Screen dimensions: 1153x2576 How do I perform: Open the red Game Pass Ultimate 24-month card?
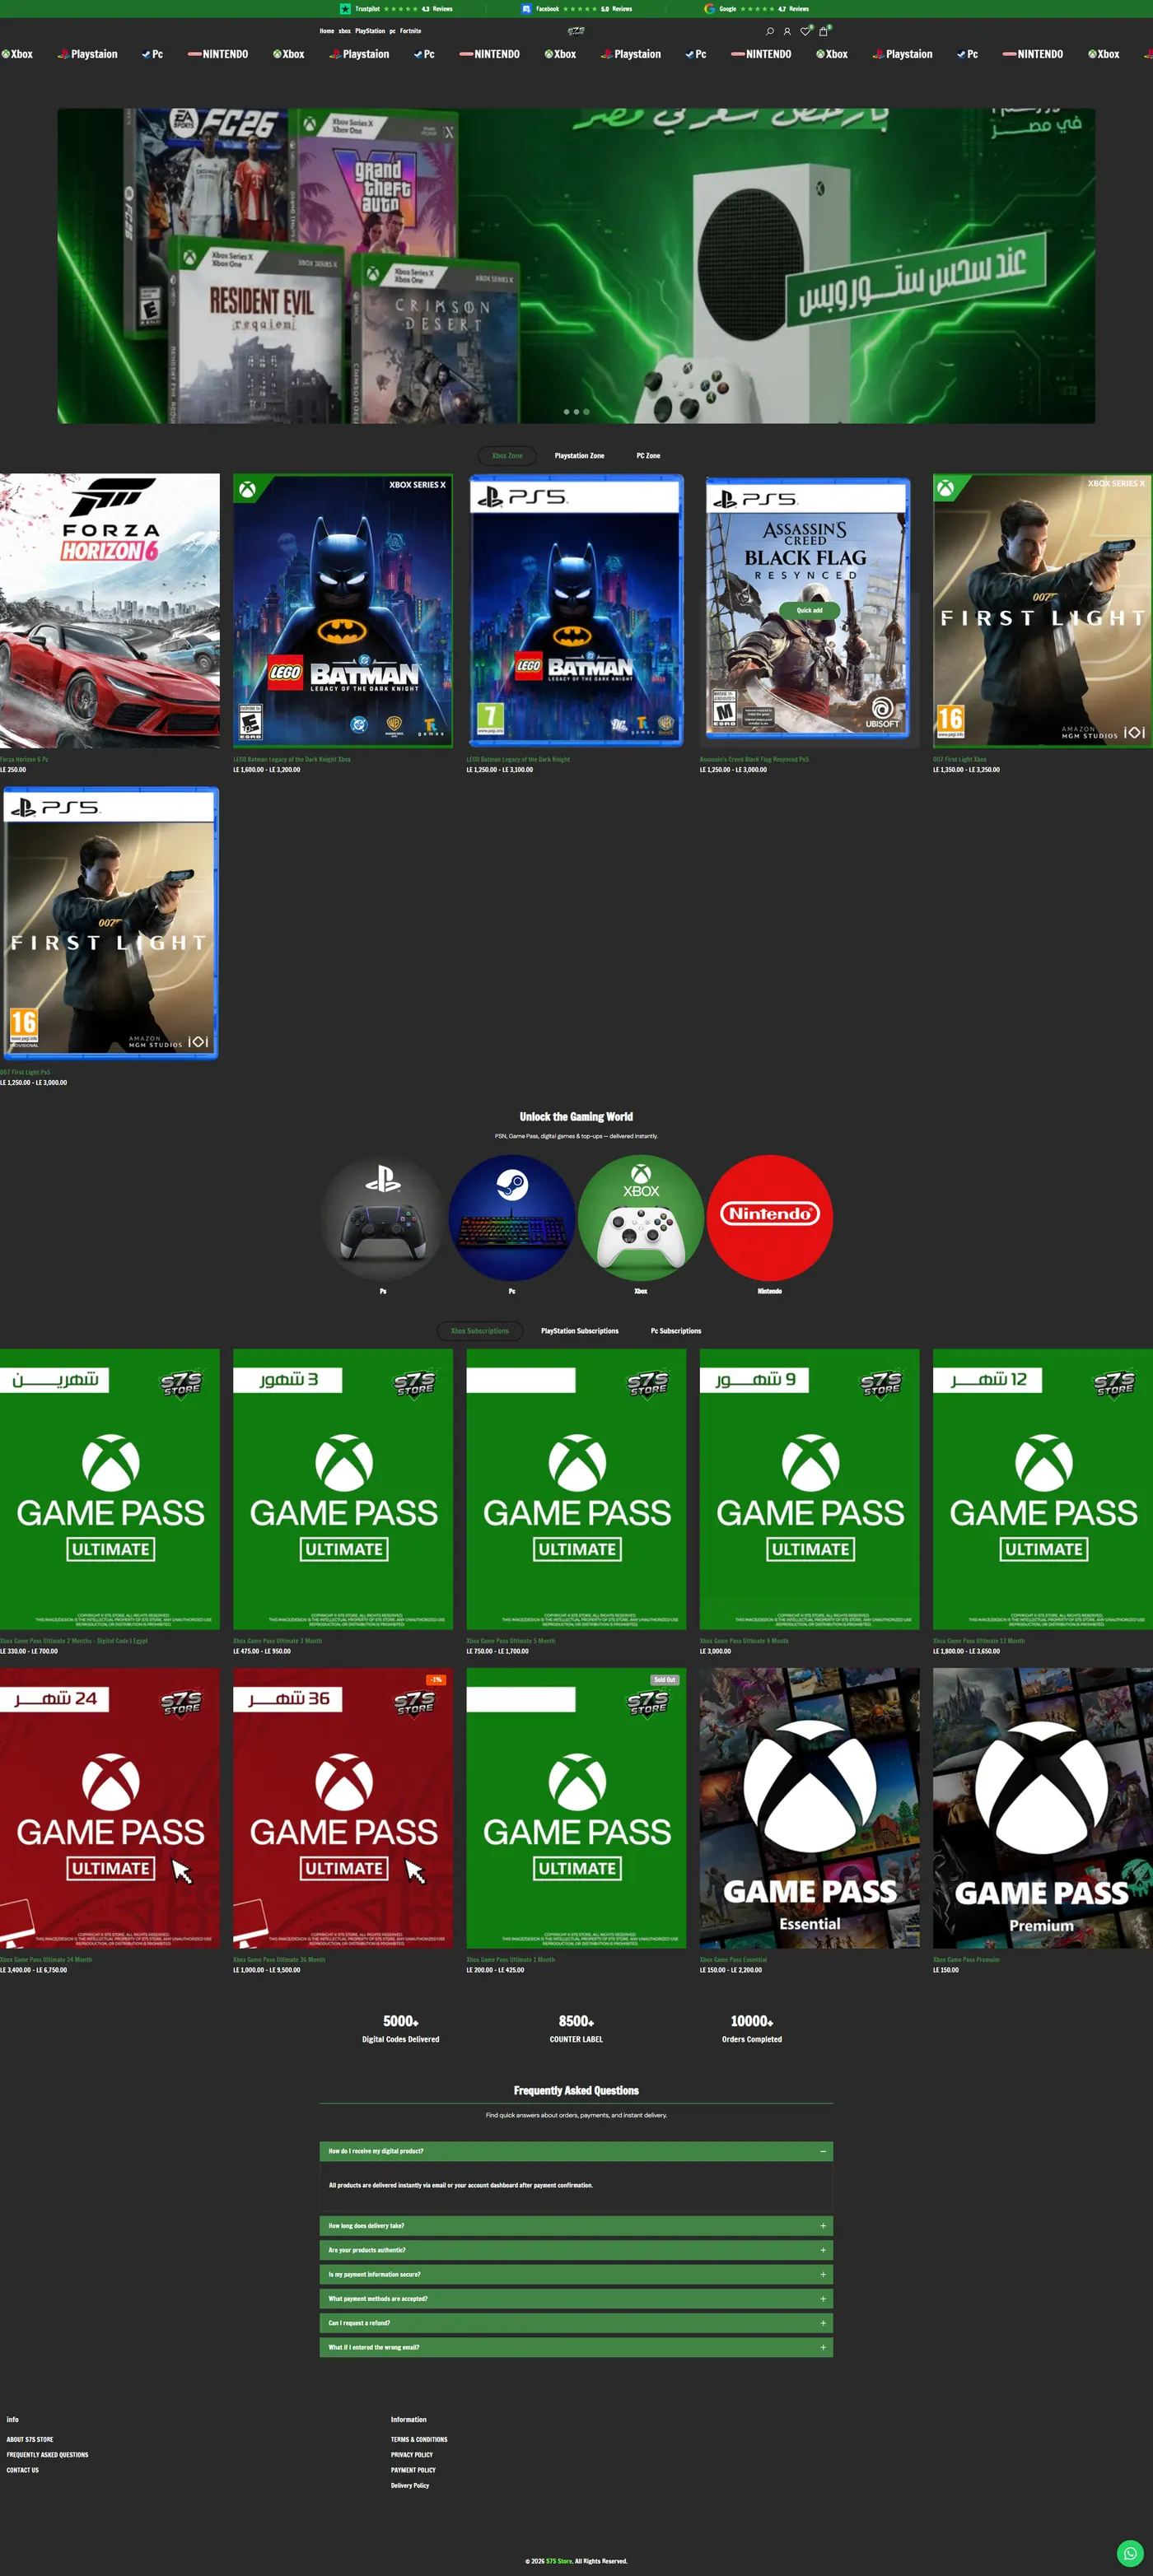click(110, 1808)
